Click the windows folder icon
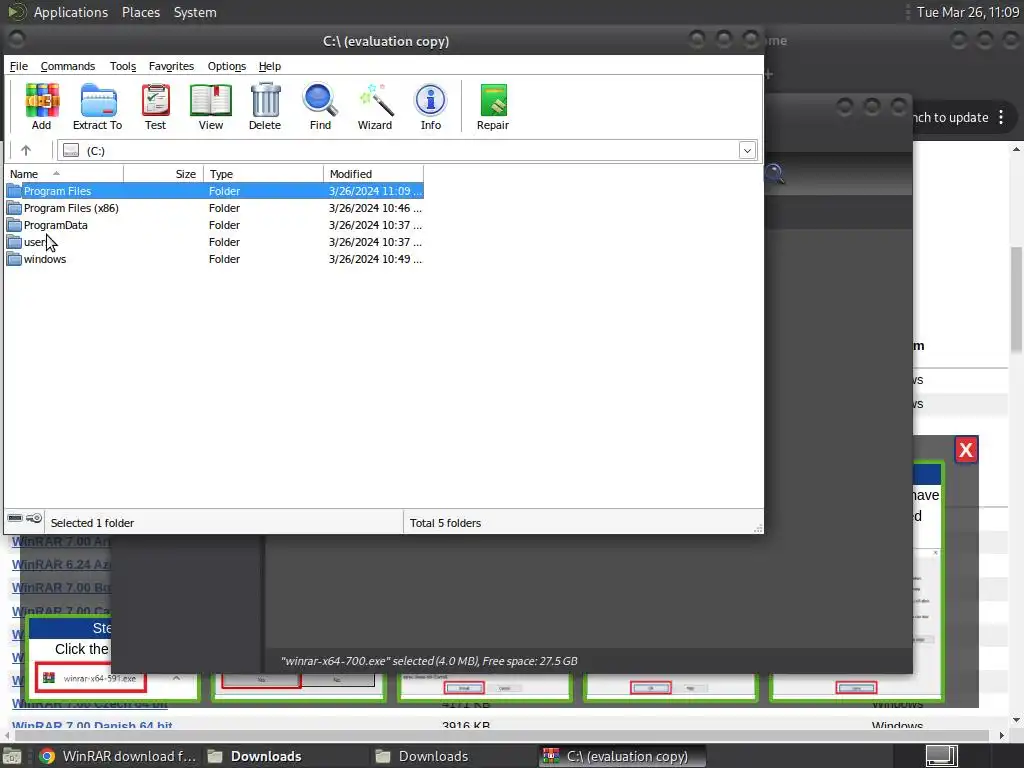This screenshot has height=768, width=1024. point(14,259)
